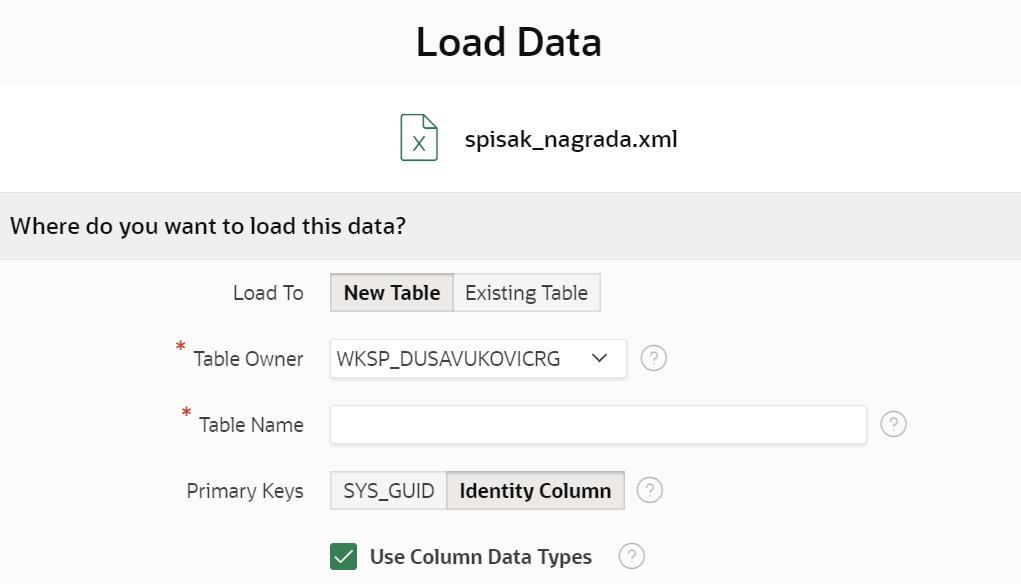This screenshot has width=1021, height=584.
Task: Select SYS_GUID as the primary key type
Action: (x=388, y=491)
